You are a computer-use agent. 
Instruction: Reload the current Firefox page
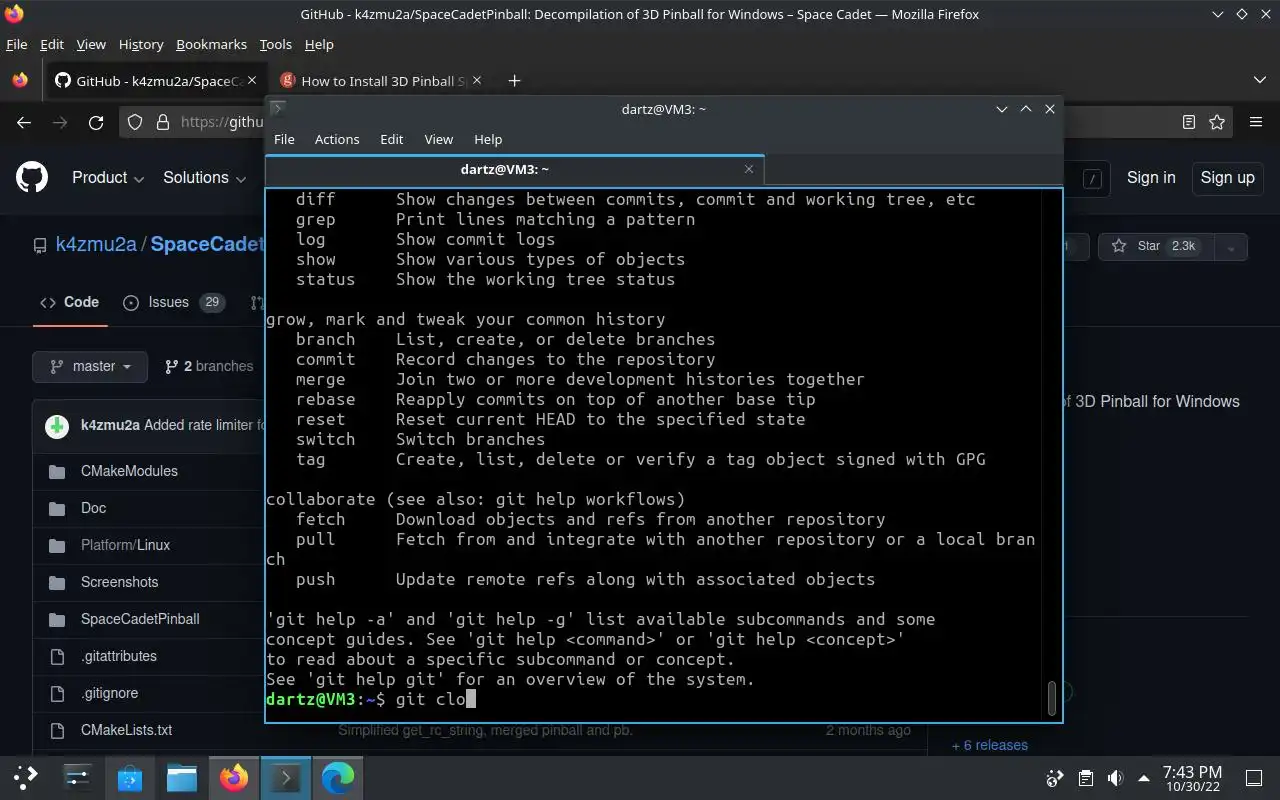[96, 122]
